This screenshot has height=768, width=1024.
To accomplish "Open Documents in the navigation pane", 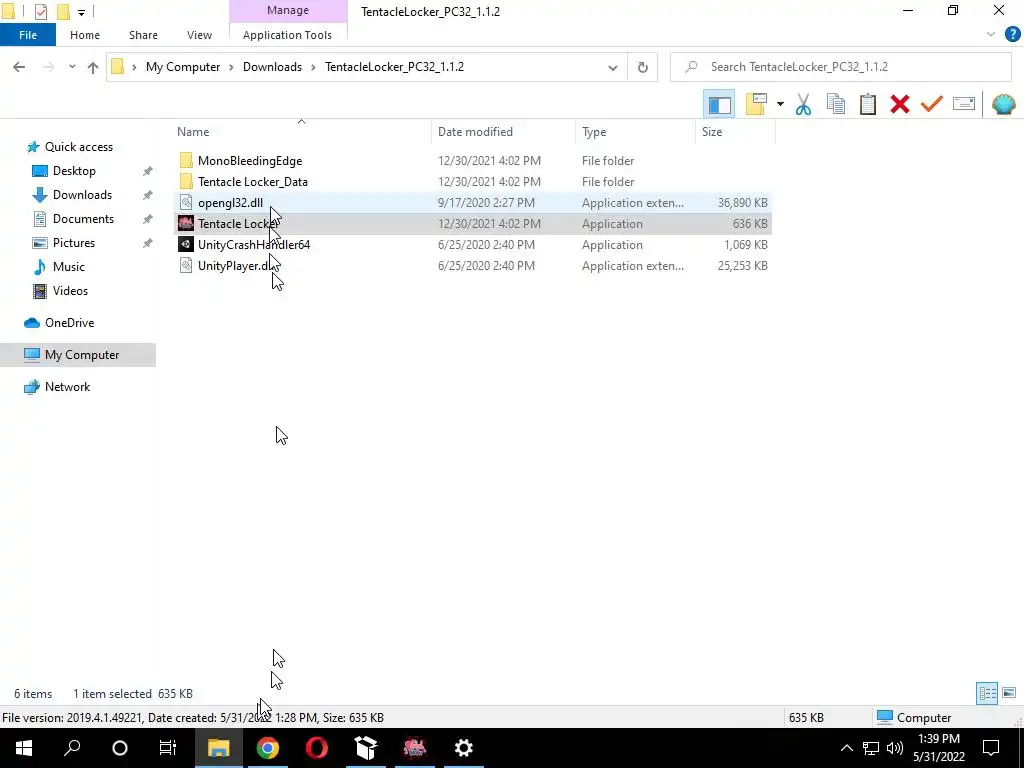I will point(84,219).
